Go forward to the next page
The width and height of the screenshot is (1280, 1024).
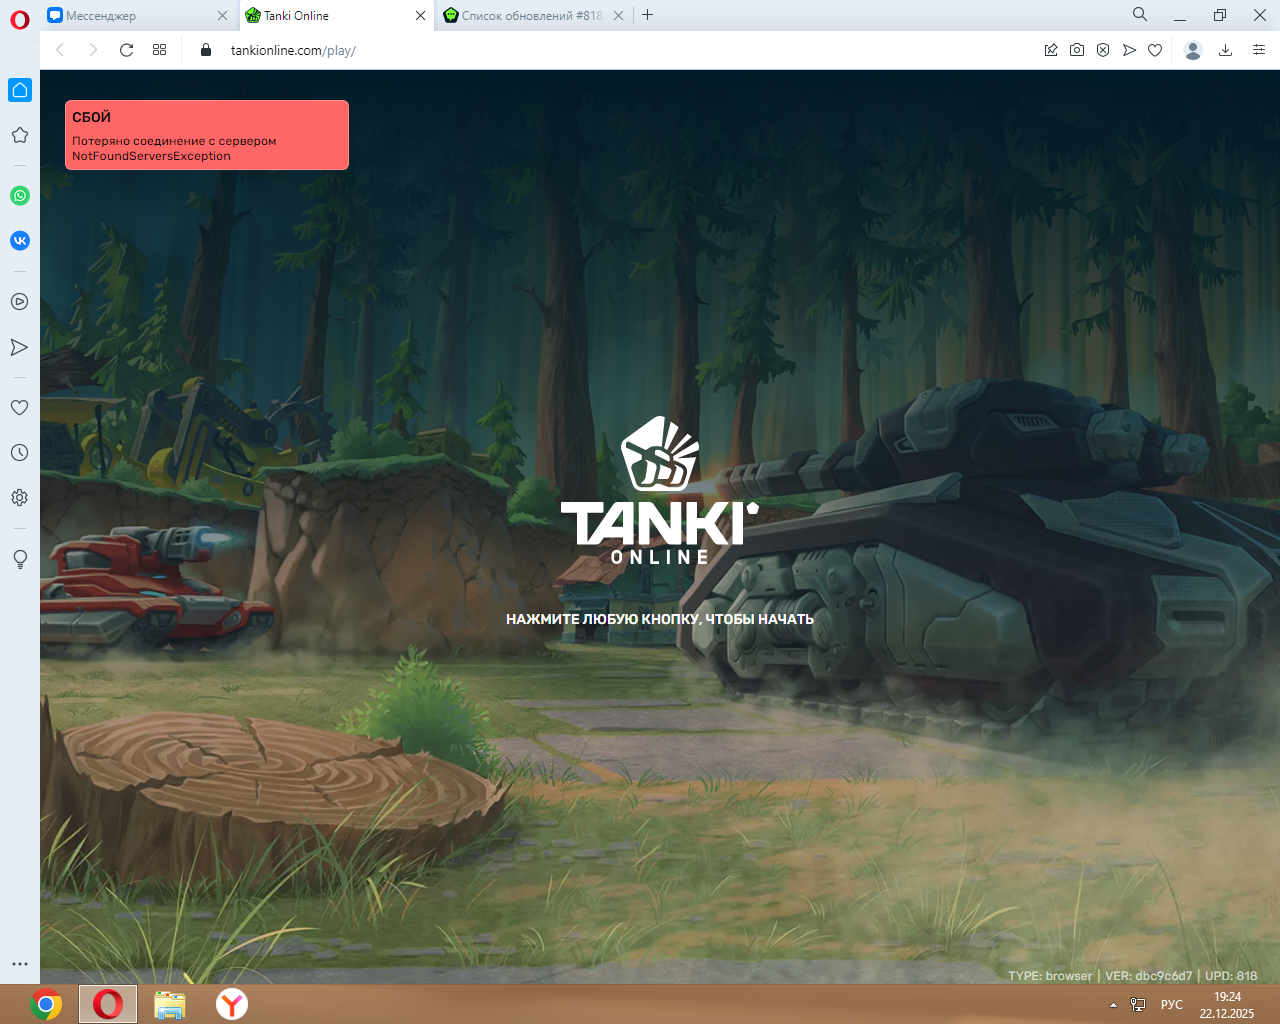pyautogui.click(x=93, y=50)
